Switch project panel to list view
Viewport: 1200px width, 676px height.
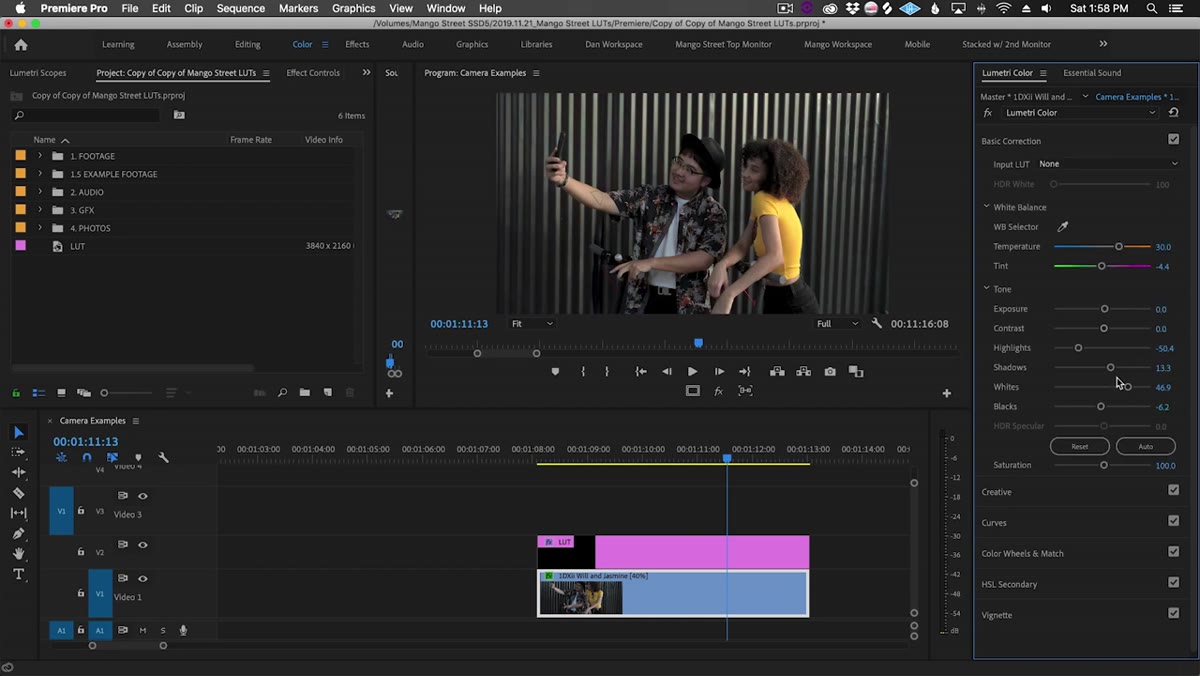[38, 393]
